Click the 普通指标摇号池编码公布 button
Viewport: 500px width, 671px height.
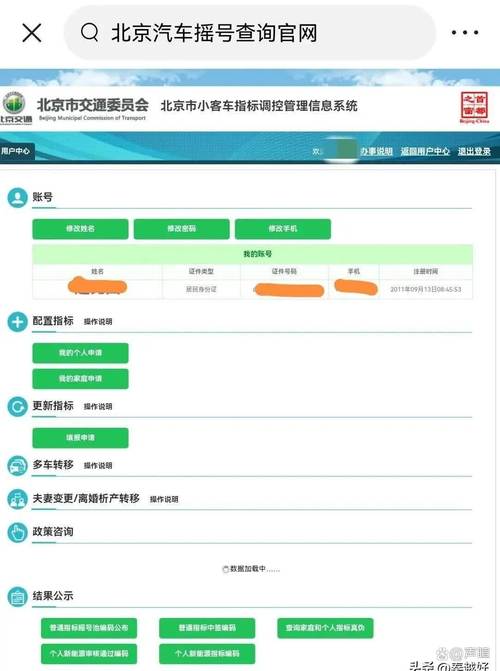(x=89, y=628)
